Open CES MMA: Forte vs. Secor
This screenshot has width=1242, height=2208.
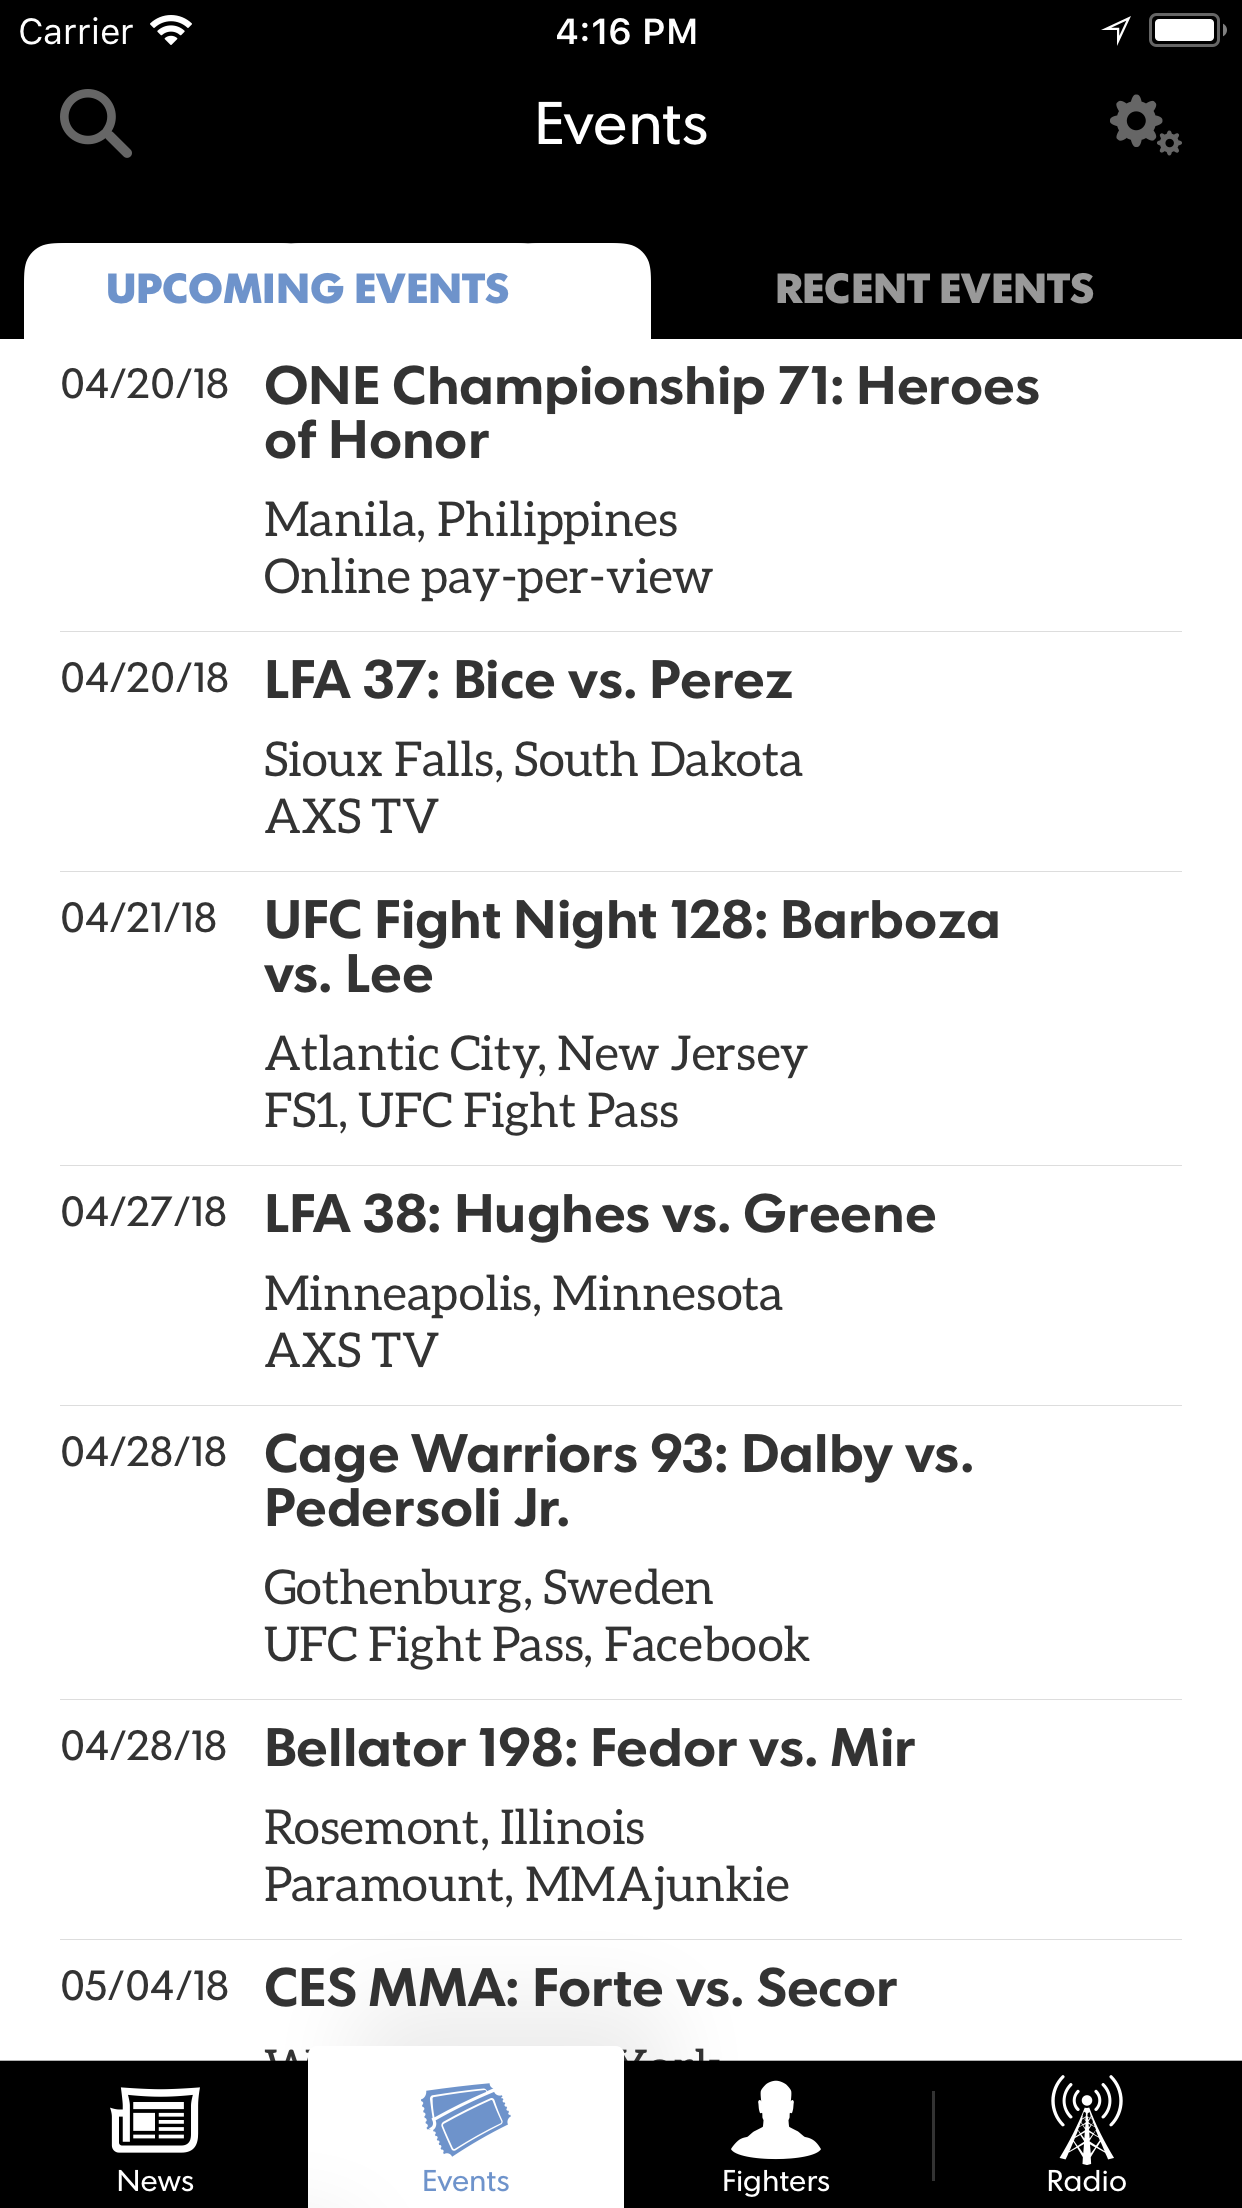tap(580, 1988)
